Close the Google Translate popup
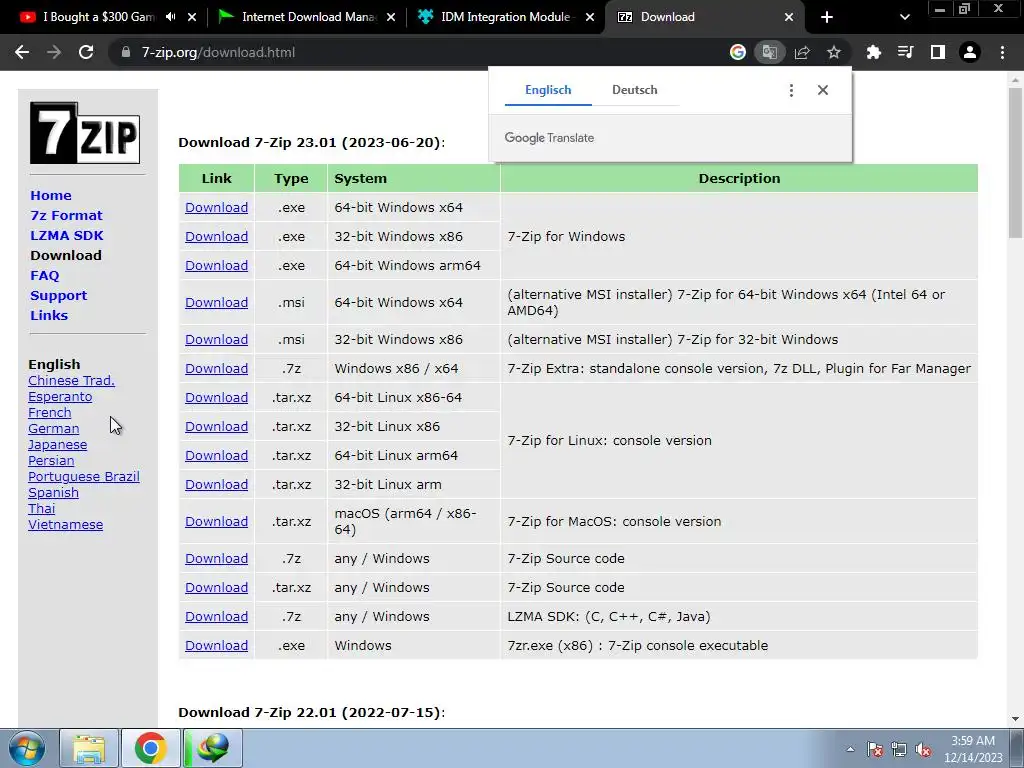 pyautogui.click(x=823, y=90)
